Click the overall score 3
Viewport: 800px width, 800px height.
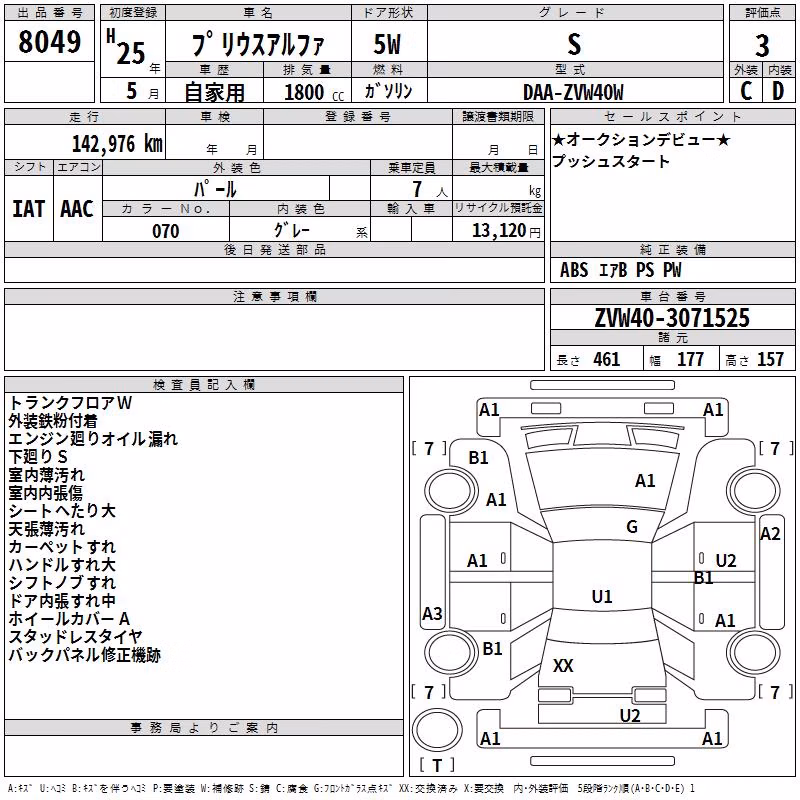tap(762, 46)
